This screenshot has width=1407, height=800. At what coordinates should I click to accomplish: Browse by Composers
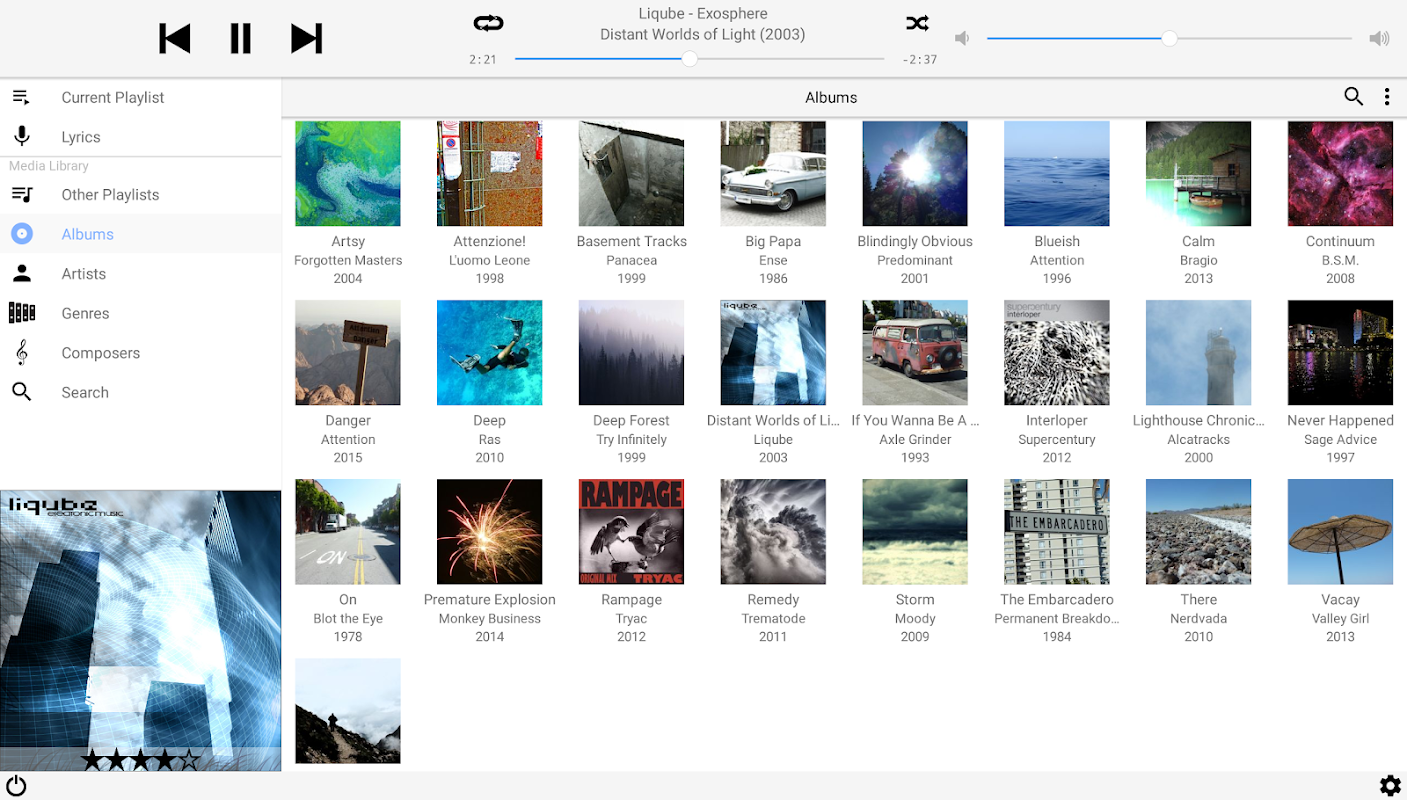point(140,353)
